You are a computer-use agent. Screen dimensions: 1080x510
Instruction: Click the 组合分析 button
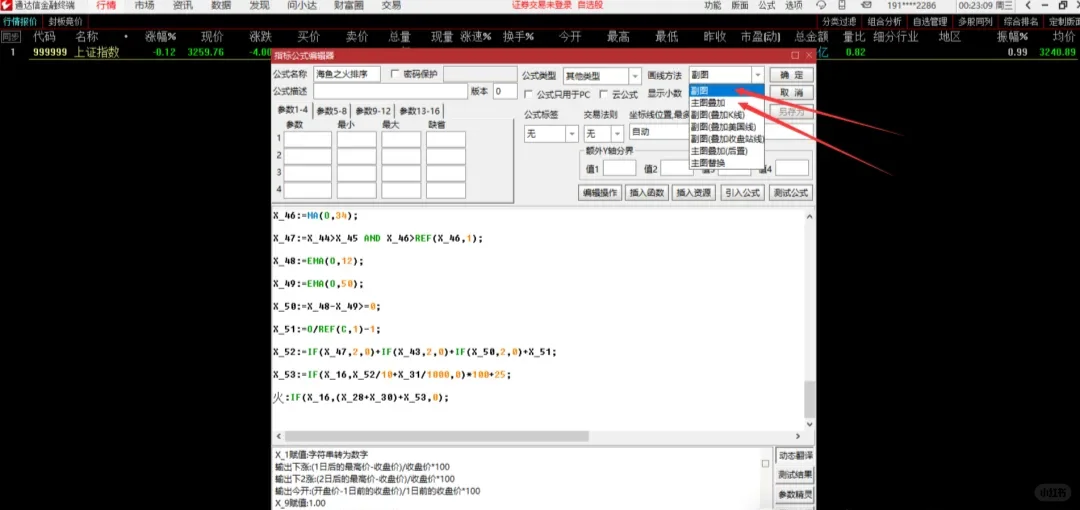click(884, 21)
